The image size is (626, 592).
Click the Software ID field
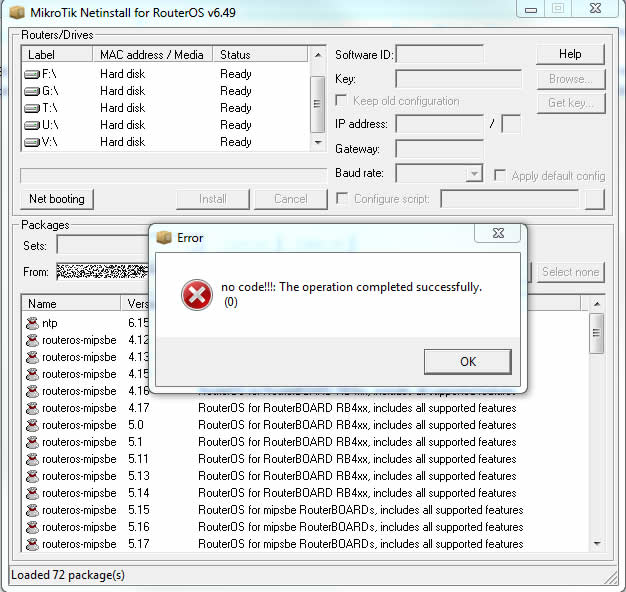[x=440, y=54]
